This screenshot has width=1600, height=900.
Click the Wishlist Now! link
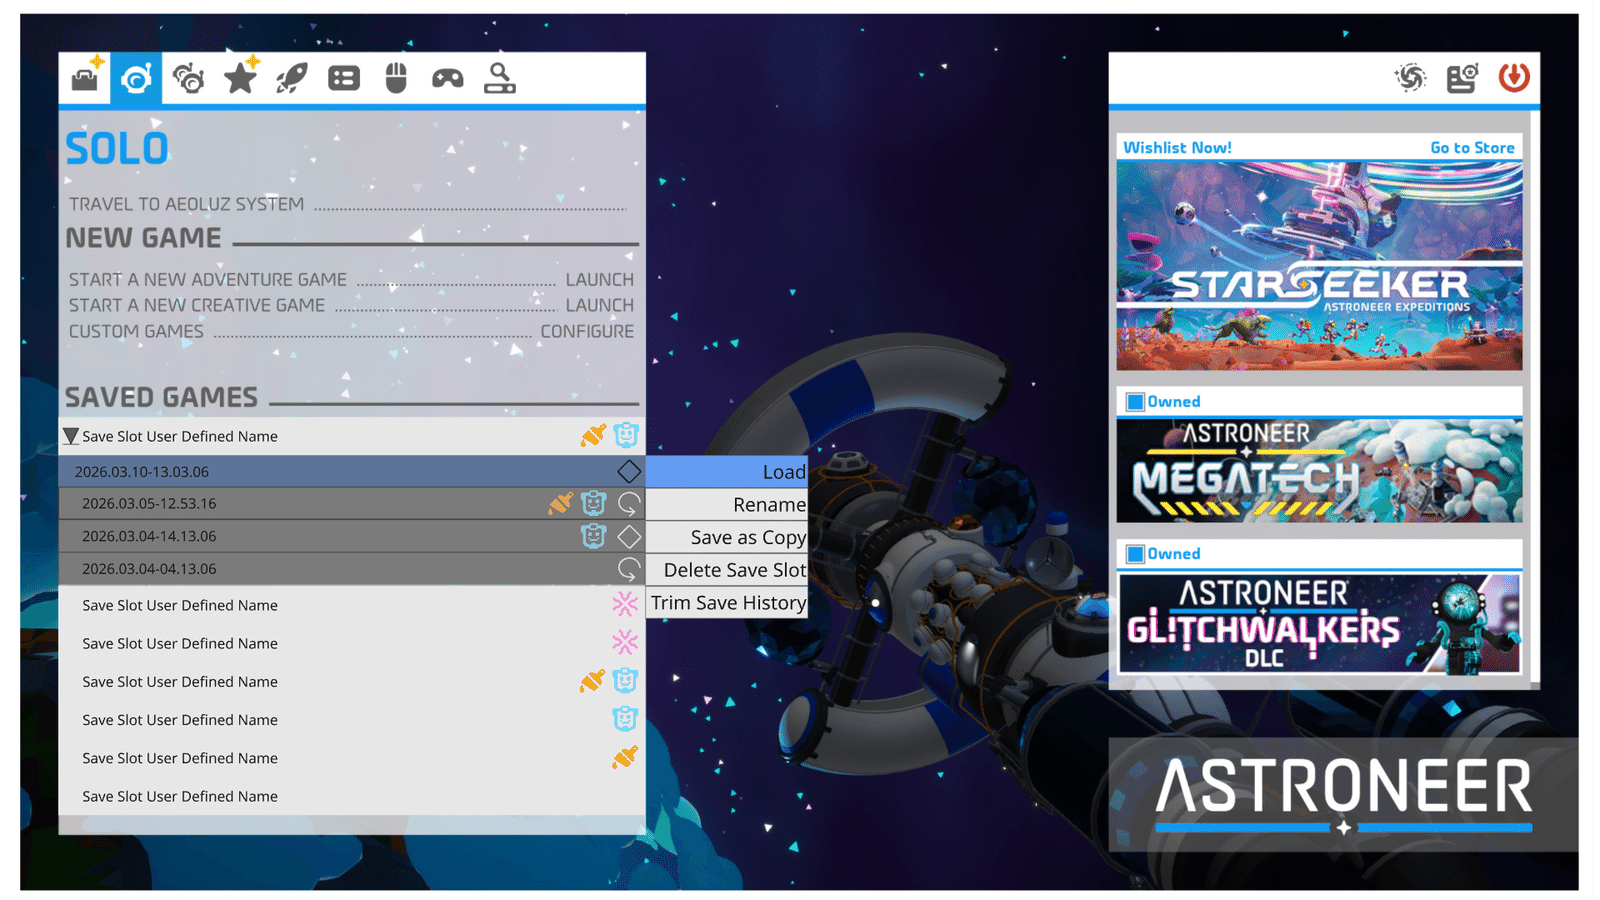(1177, 147)
